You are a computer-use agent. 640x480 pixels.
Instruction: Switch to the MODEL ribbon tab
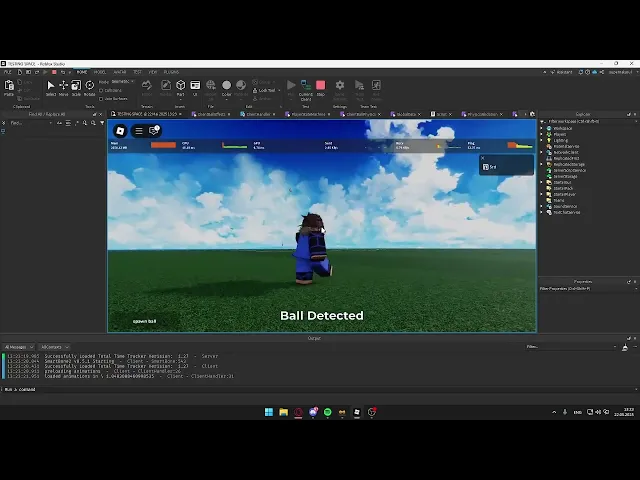[x=100, y=72]
